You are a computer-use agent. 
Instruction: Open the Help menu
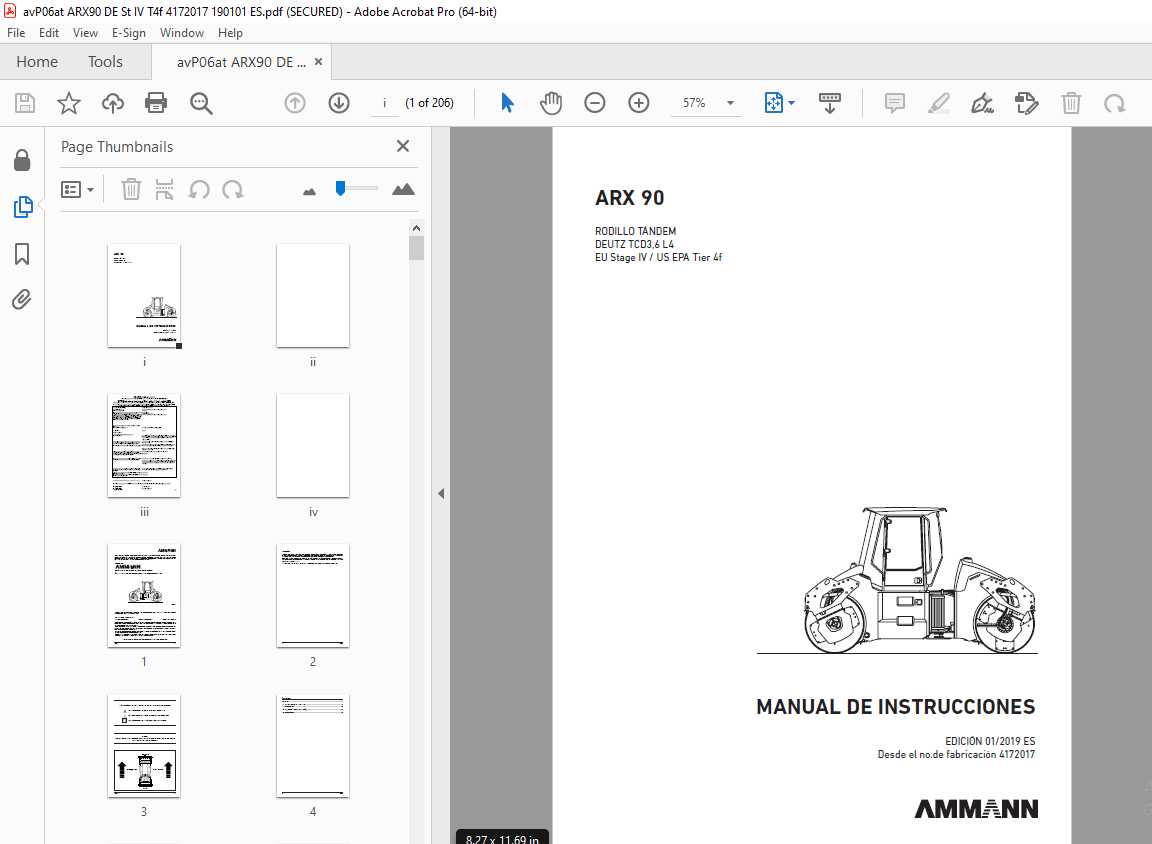230,33
